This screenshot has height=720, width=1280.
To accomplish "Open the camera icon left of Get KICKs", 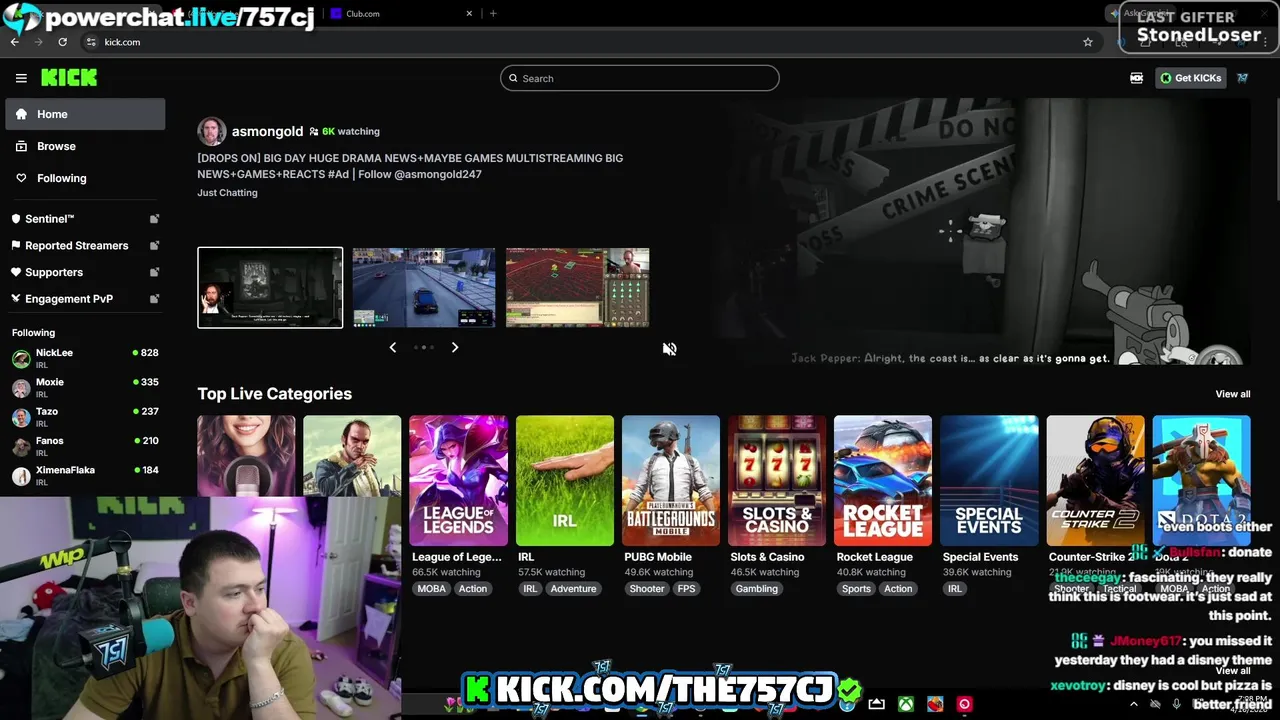I will (1137, 78).
